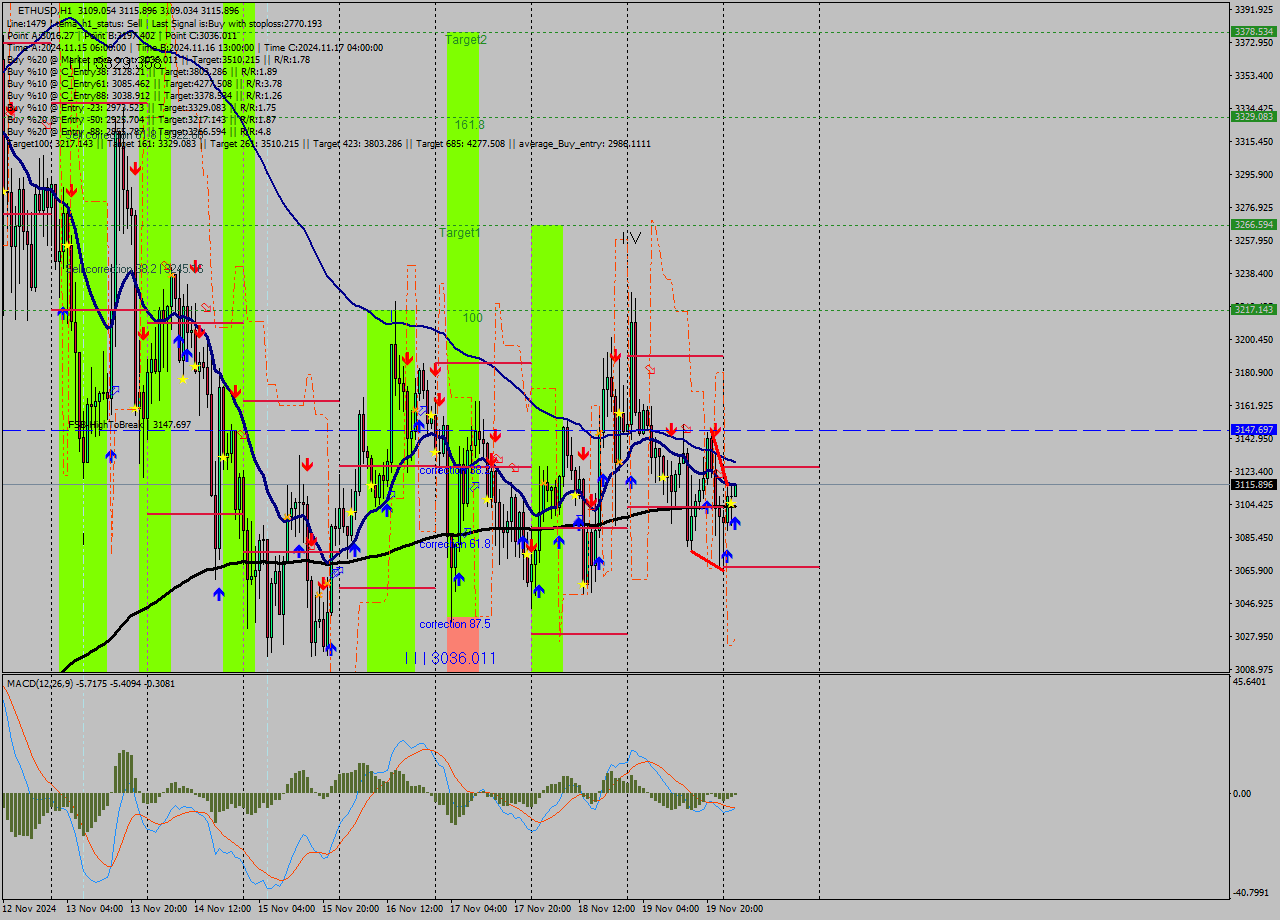
Task: Click the IV wave label
Action: pos(630,238)
